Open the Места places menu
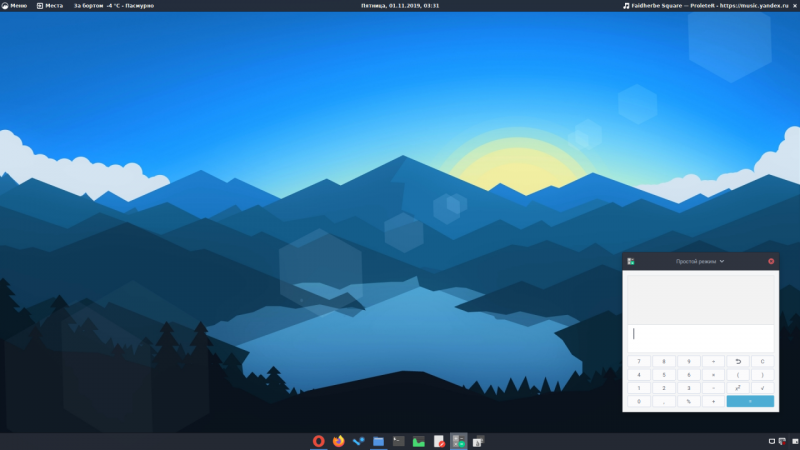This screenshot has width=800, height=450. [50, 6]
